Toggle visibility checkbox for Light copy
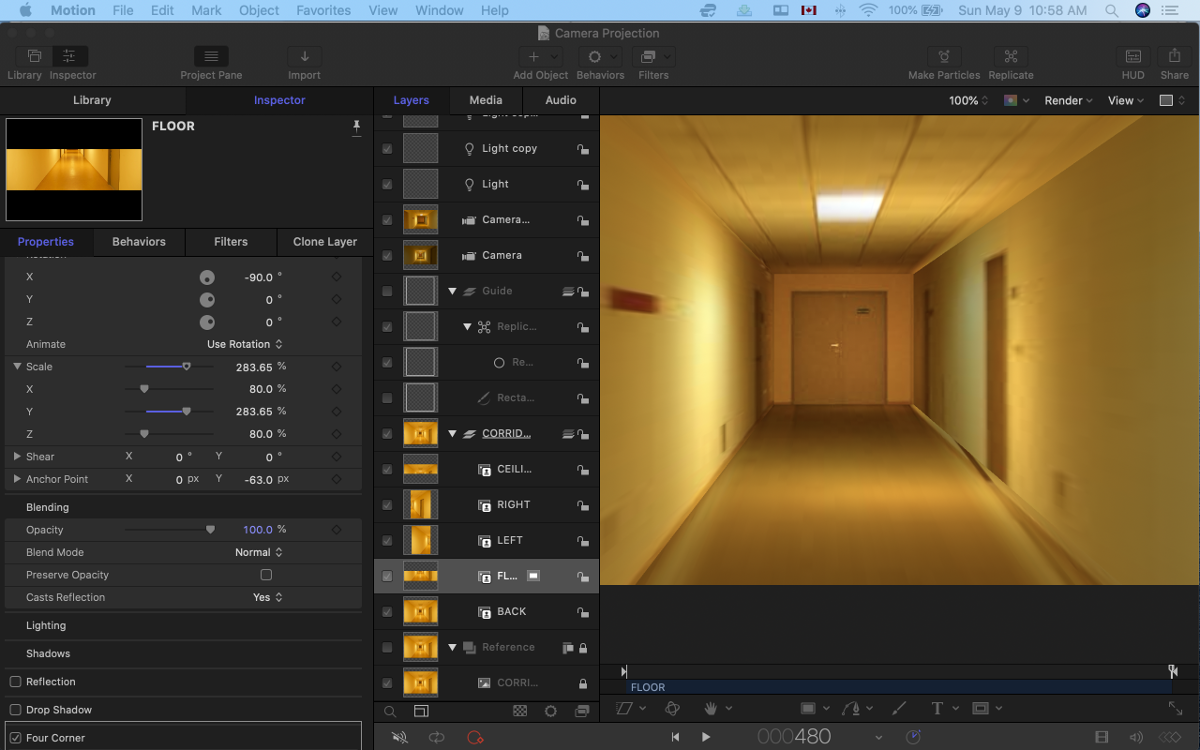Viewport: 1200px width, 750px height. pos(387,149)
